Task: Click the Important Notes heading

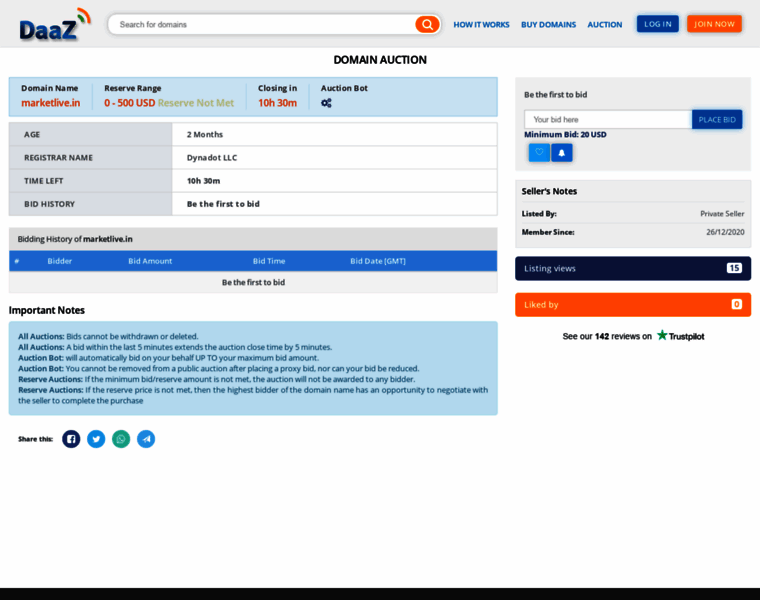Action: (47, 310)
